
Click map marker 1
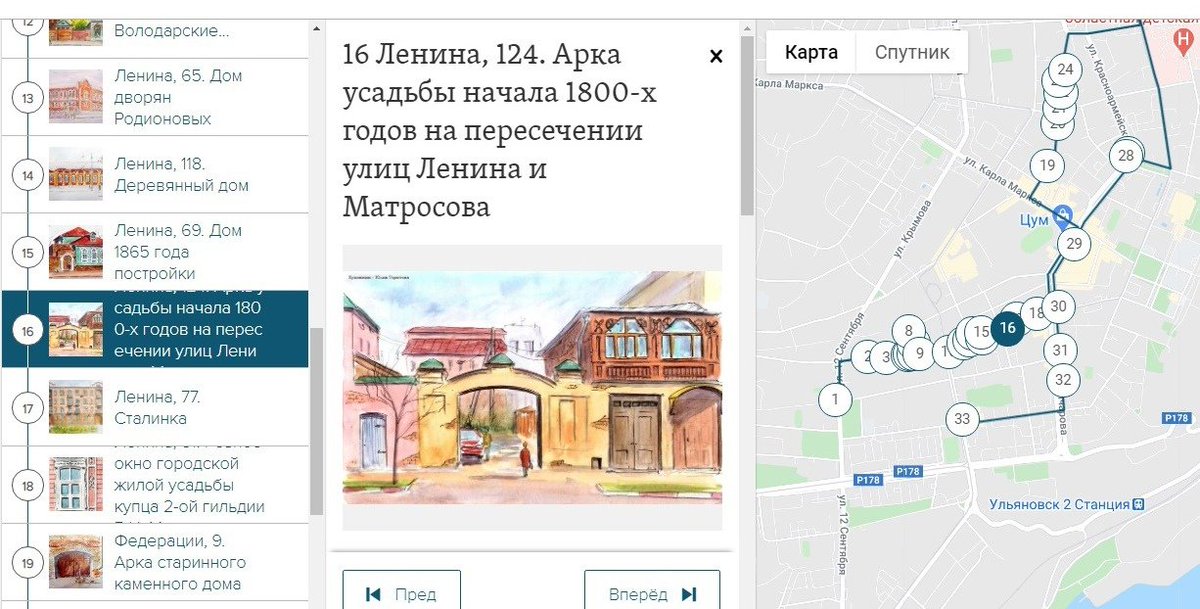pos(835,400)
